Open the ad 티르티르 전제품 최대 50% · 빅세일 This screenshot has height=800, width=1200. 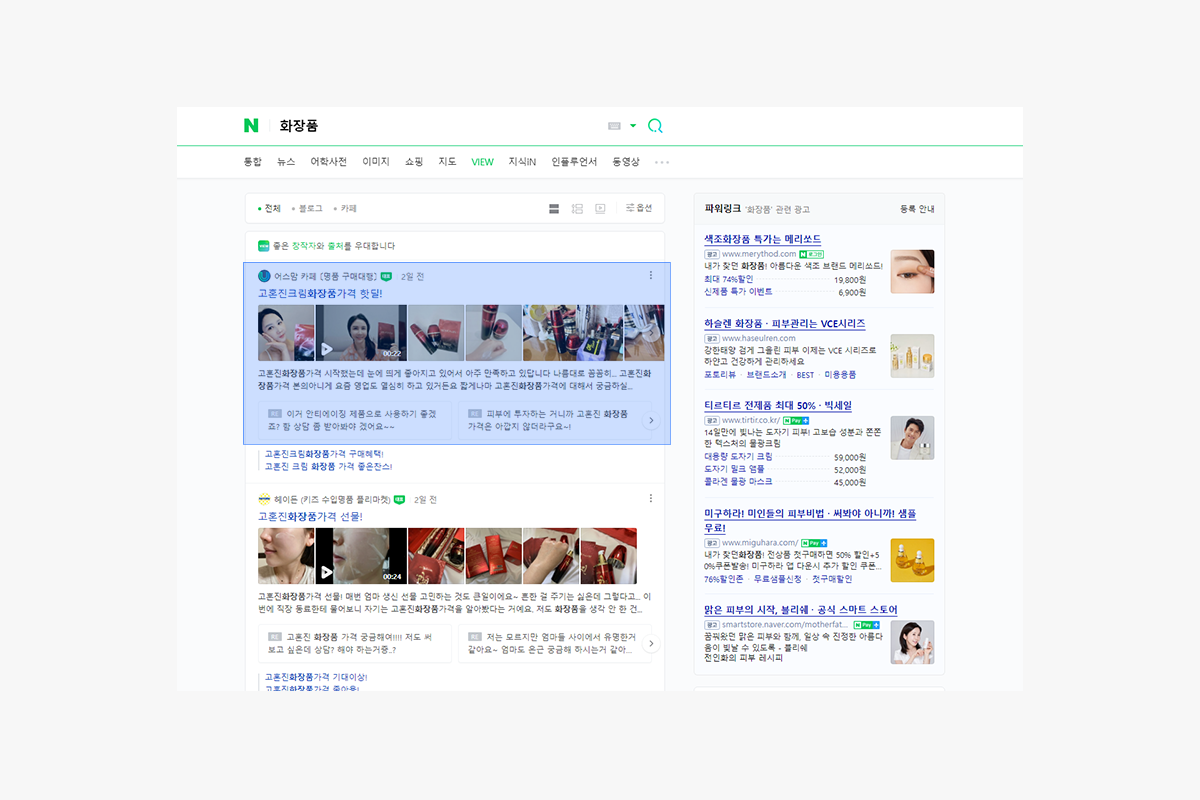tap(778, 406)
